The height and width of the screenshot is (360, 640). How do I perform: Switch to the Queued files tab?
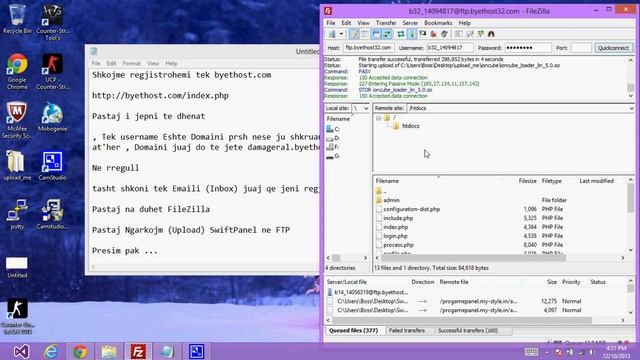353,331
